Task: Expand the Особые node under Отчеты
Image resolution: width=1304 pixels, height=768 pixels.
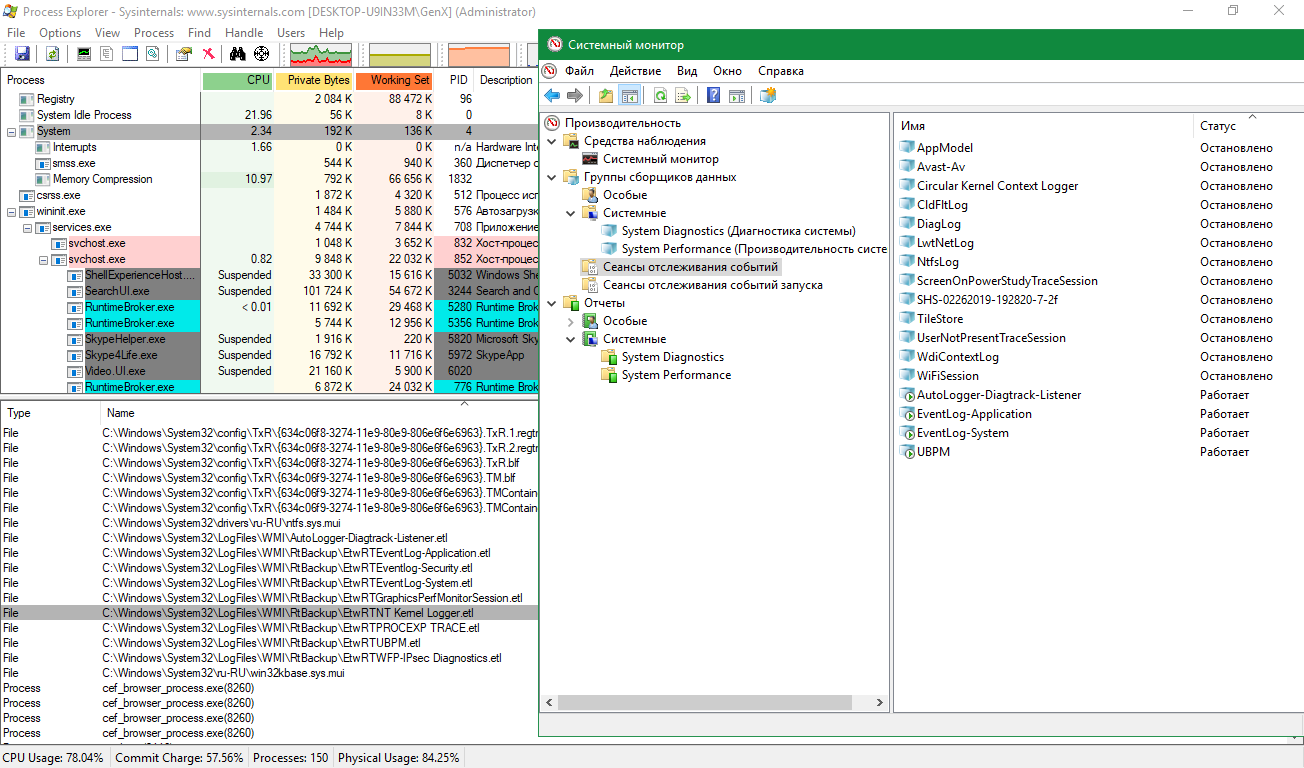Action: [571, 321]
